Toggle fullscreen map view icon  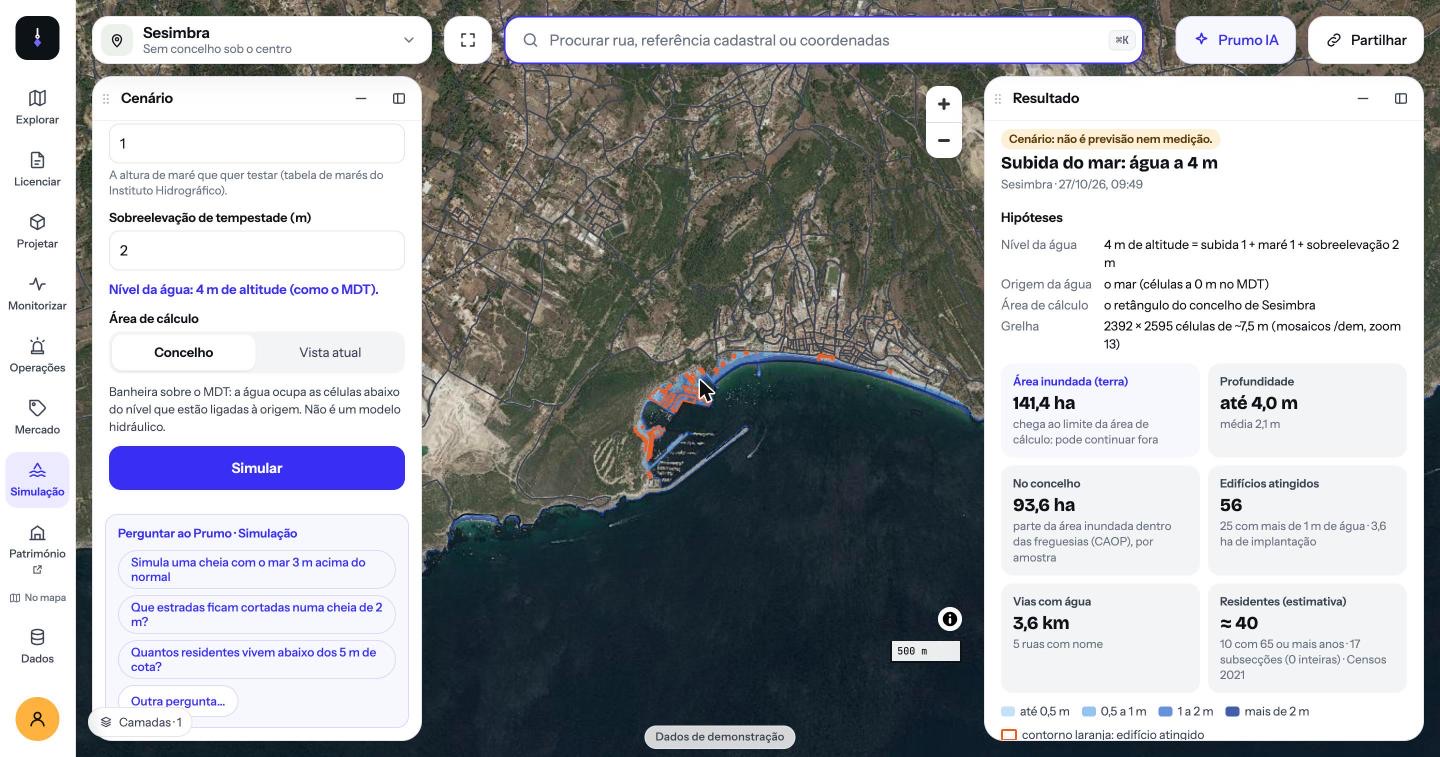(x=468, y=40)
